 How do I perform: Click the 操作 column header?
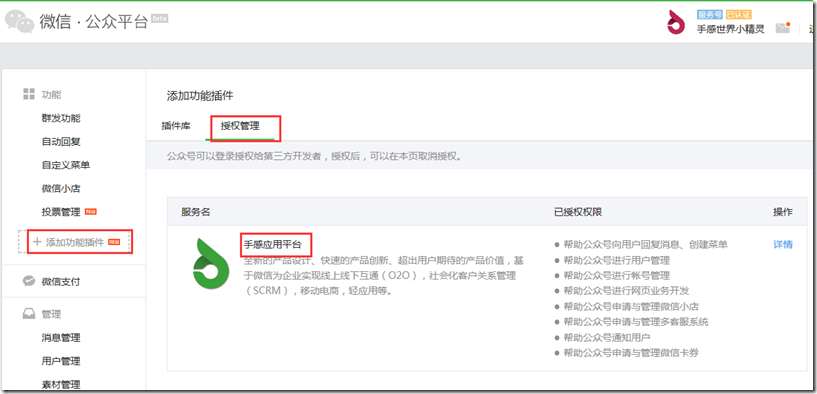pyautogui.click(x=783, y=212)
